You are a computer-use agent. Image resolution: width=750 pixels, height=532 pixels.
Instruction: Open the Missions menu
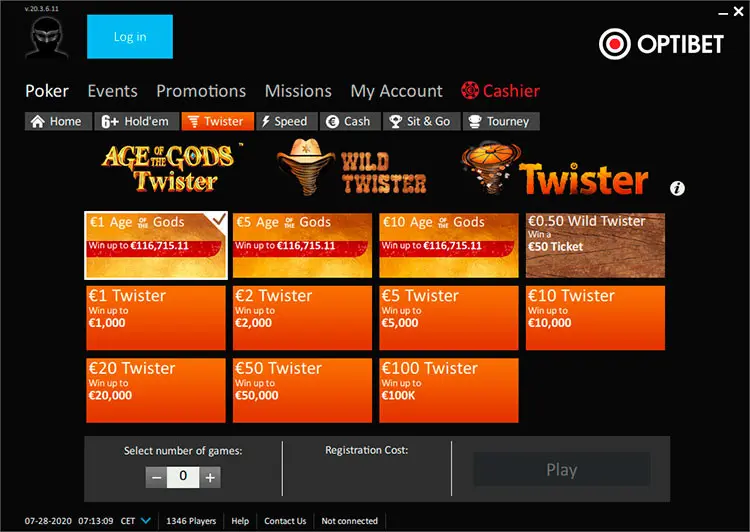pyautogui.click(x=298, y=91)
